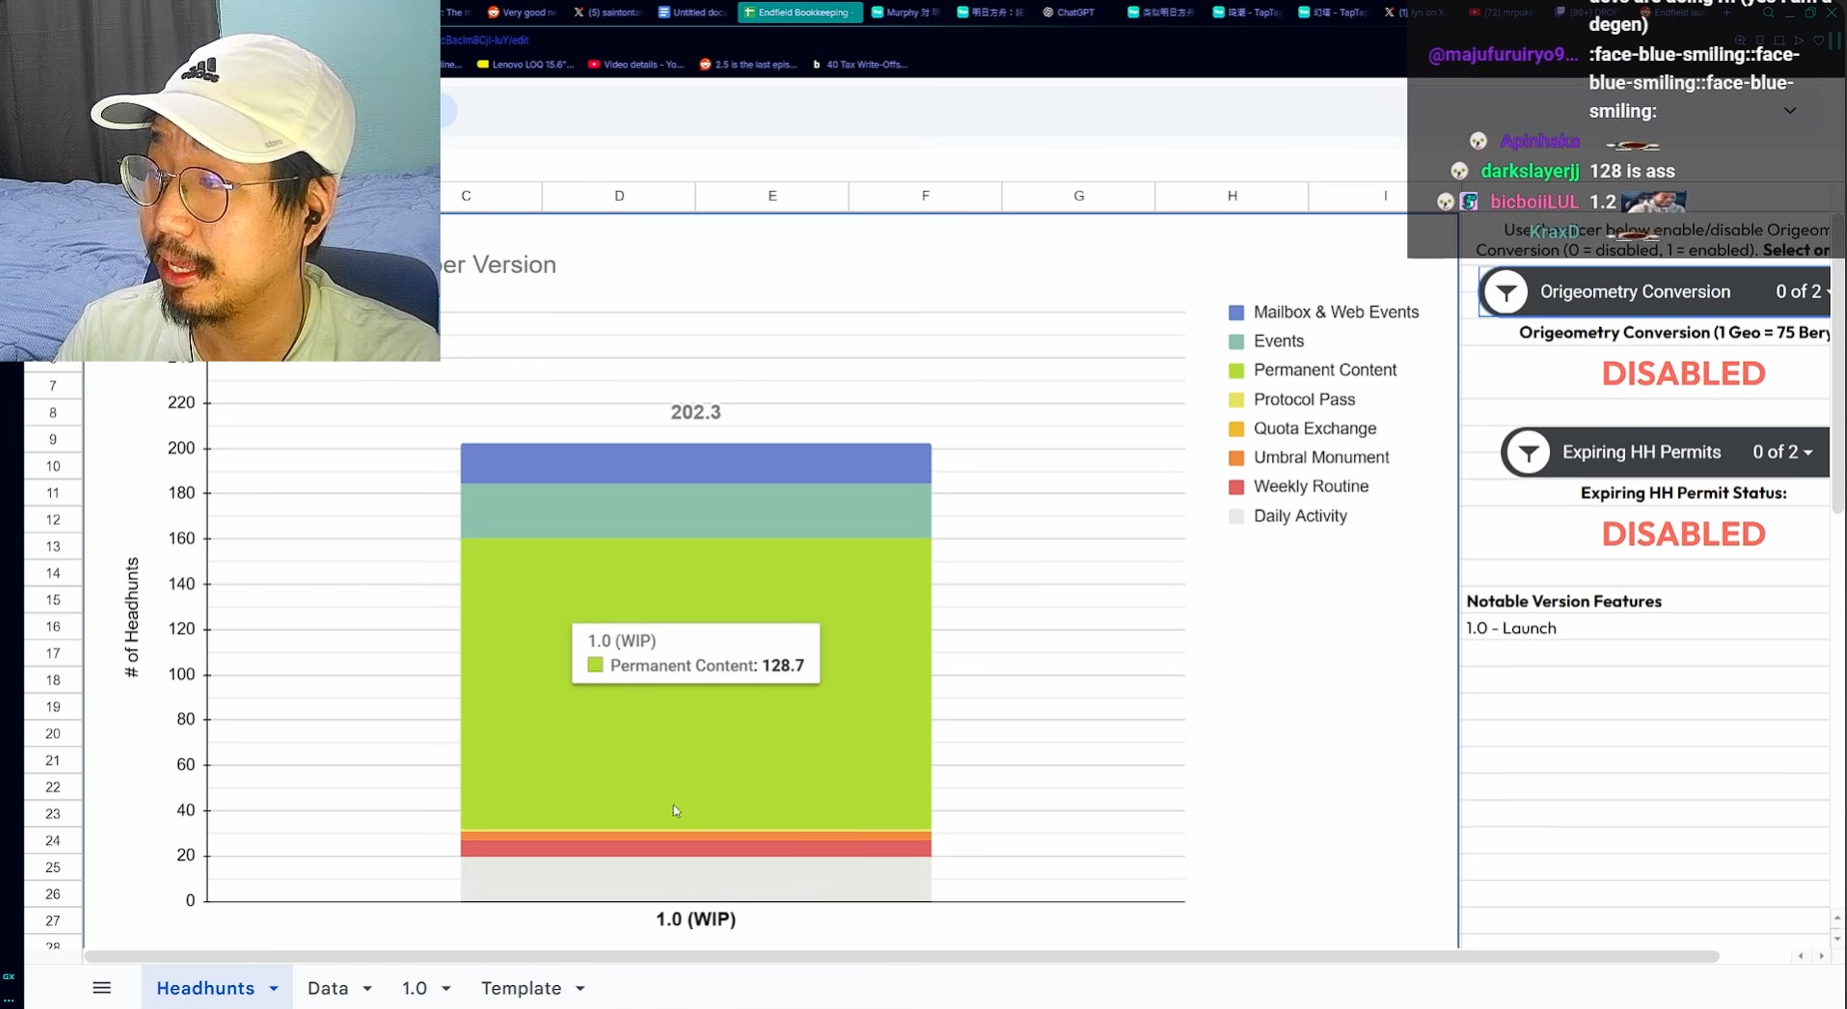The width and height of the screenshot is (1847, 1009).
Task: Click the Quota Exchange legend color swatch
Action: (x=1236, y=429)
